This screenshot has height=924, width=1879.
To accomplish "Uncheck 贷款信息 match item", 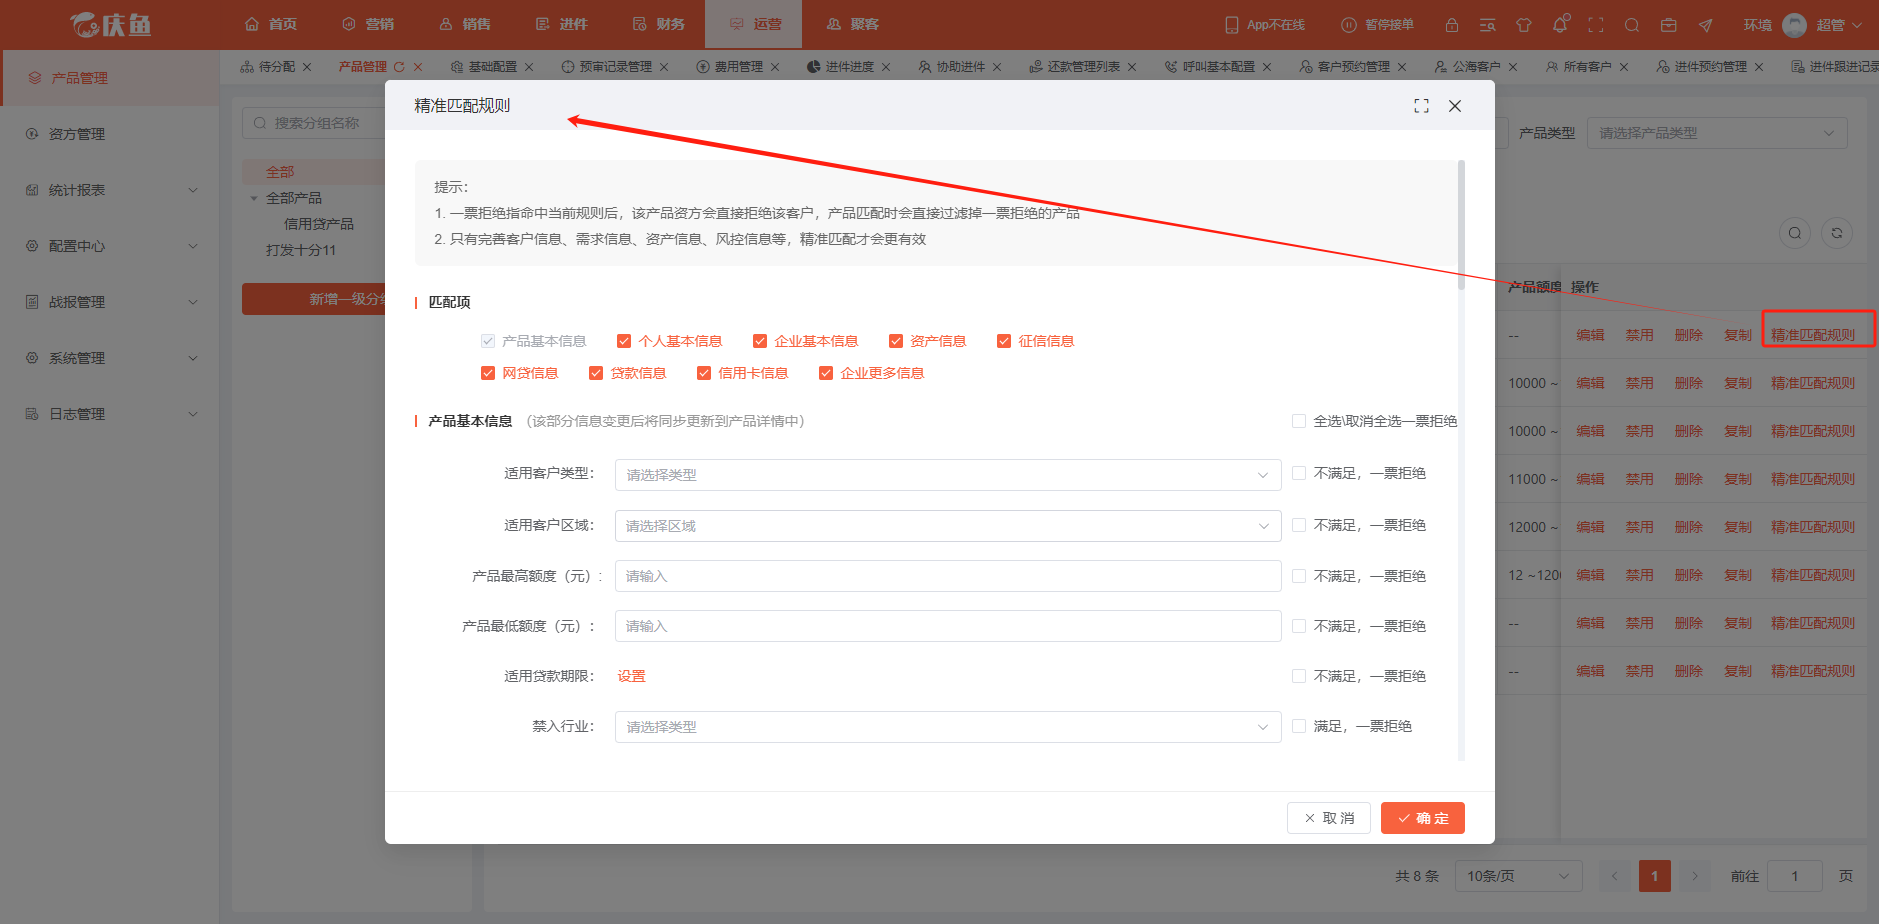I will 596,373.
